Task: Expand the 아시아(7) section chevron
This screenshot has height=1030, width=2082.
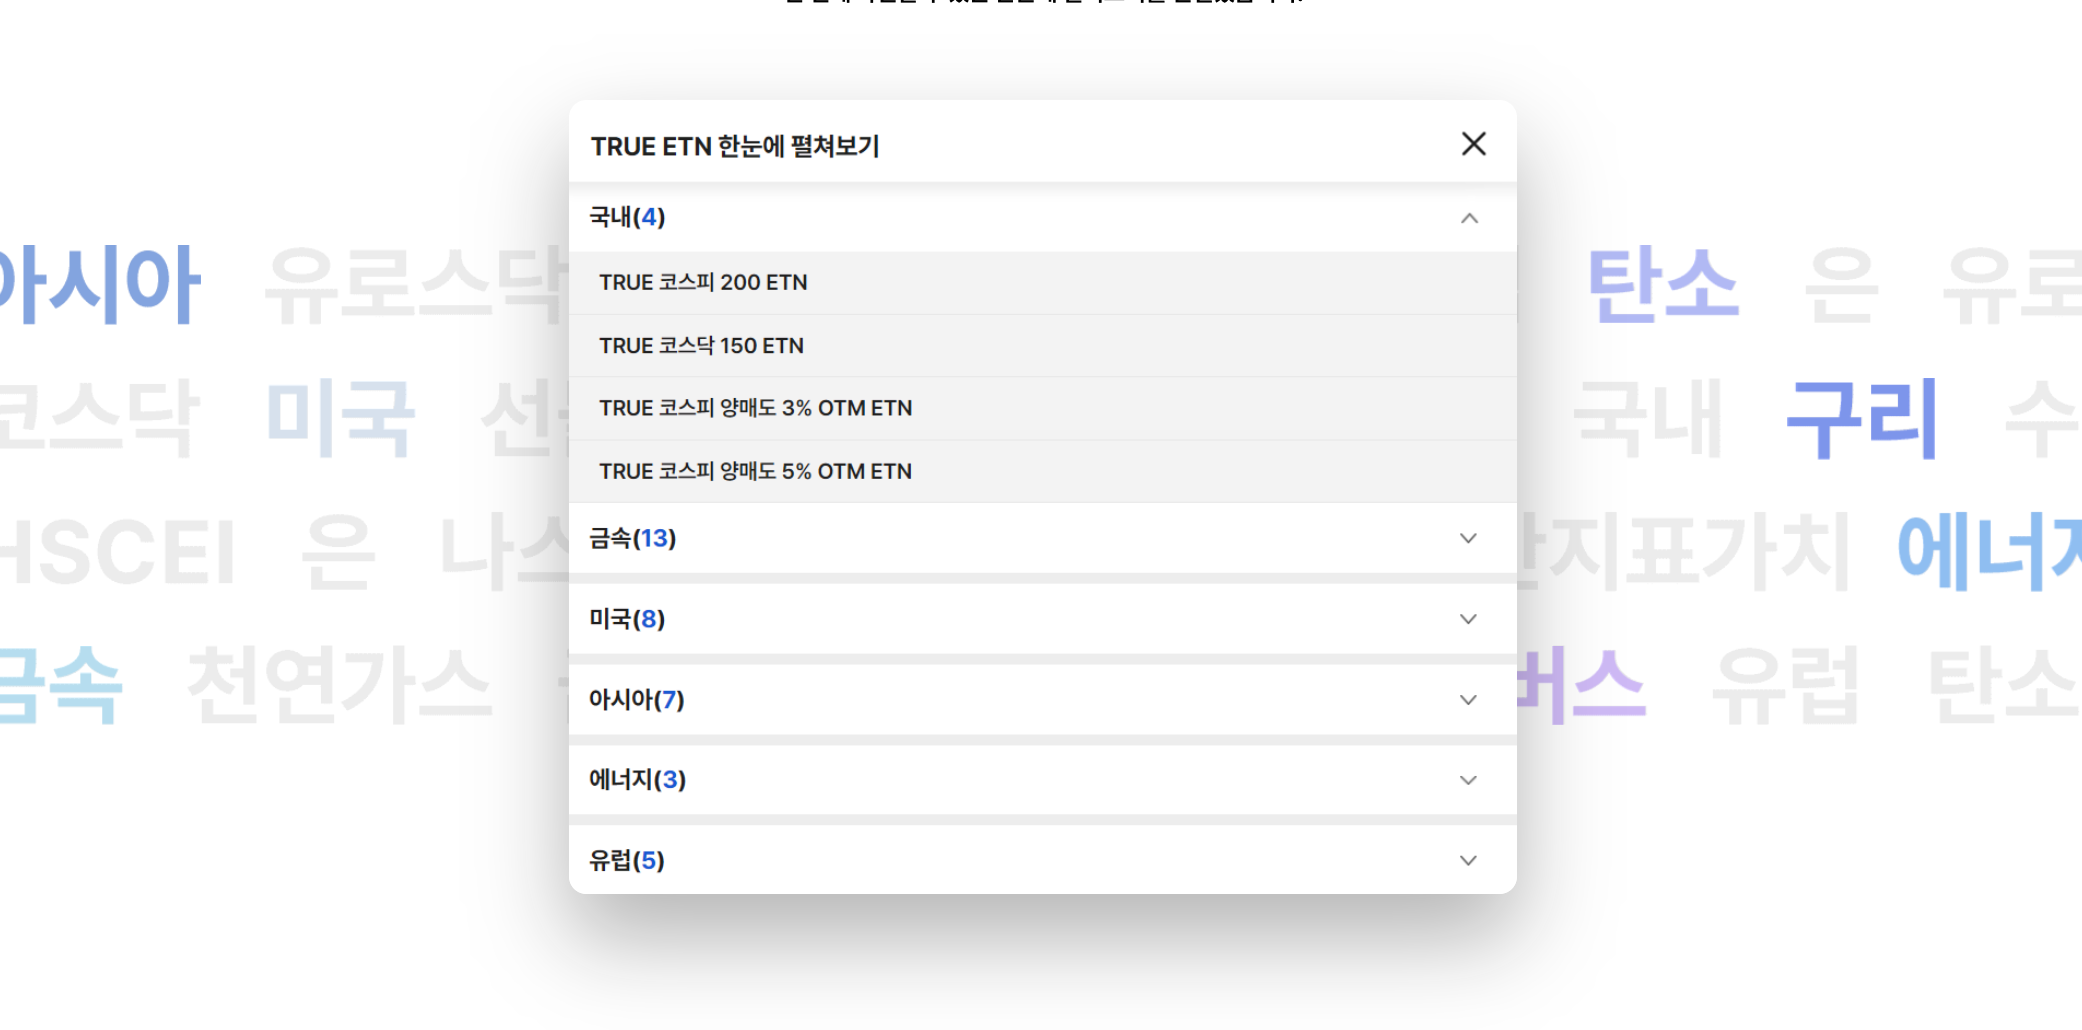Action: point(1468,700)
